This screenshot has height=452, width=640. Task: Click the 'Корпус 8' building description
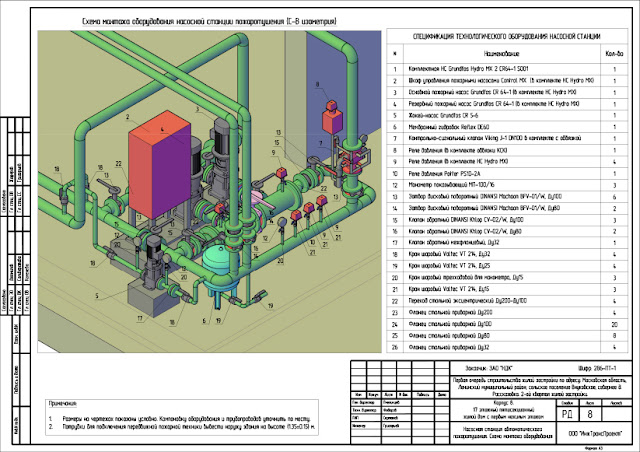pyautogui.click(x=503, y=410)
